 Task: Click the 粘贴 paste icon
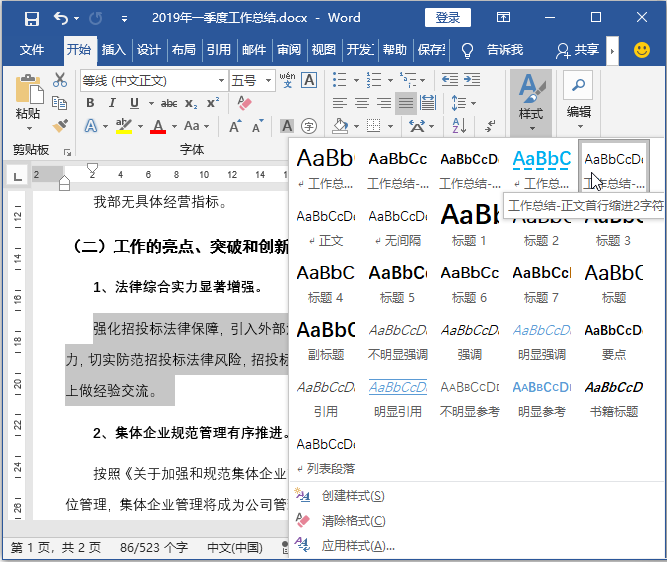[x=29, y=90]
